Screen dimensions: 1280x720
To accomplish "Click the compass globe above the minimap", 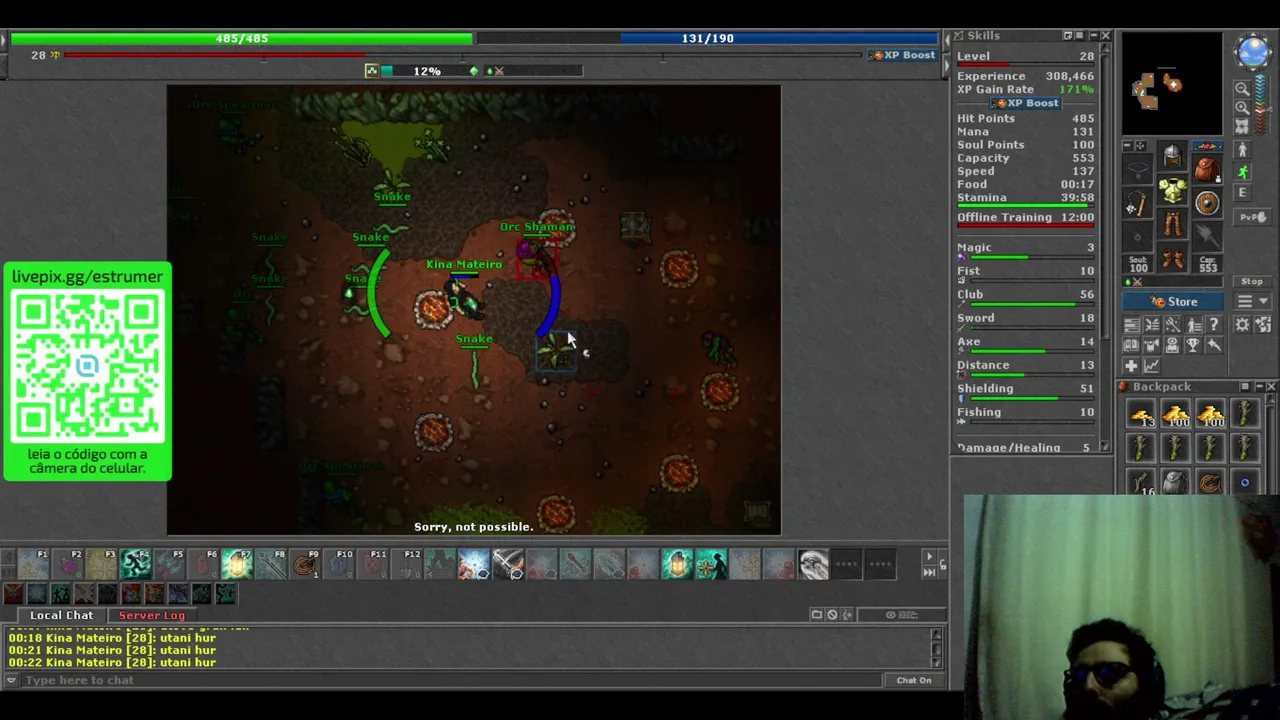I will 1253,52.
